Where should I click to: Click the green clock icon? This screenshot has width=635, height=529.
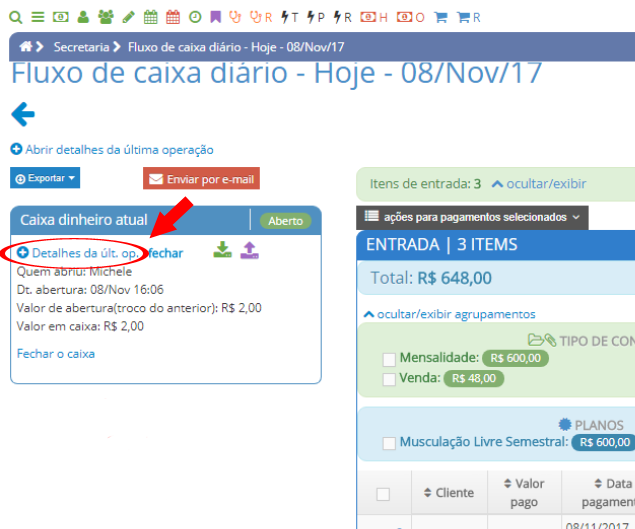pyautogui.click(x=194, y=17)
